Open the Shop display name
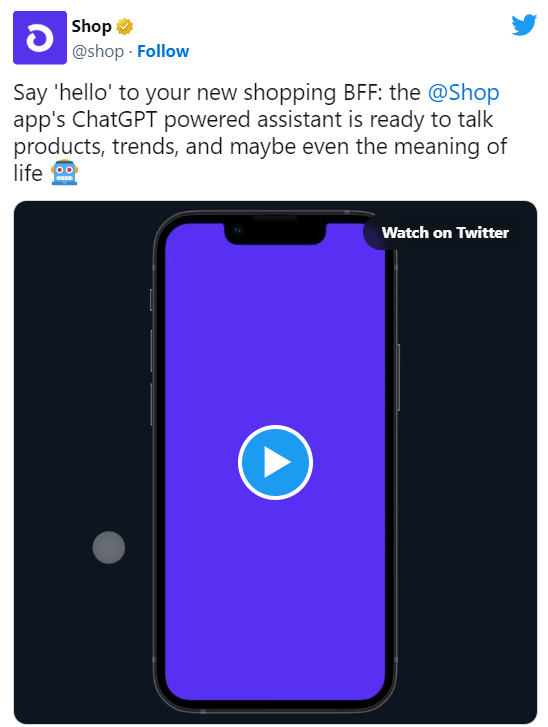548x727 pixels. pyautogui.click(x=91, y=26)
